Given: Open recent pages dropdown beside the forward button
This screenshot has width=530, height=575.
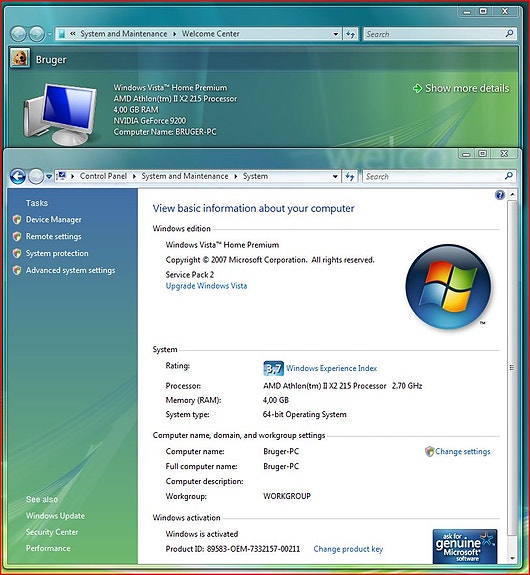Looking at the screenshot, I should click(48, 177).
